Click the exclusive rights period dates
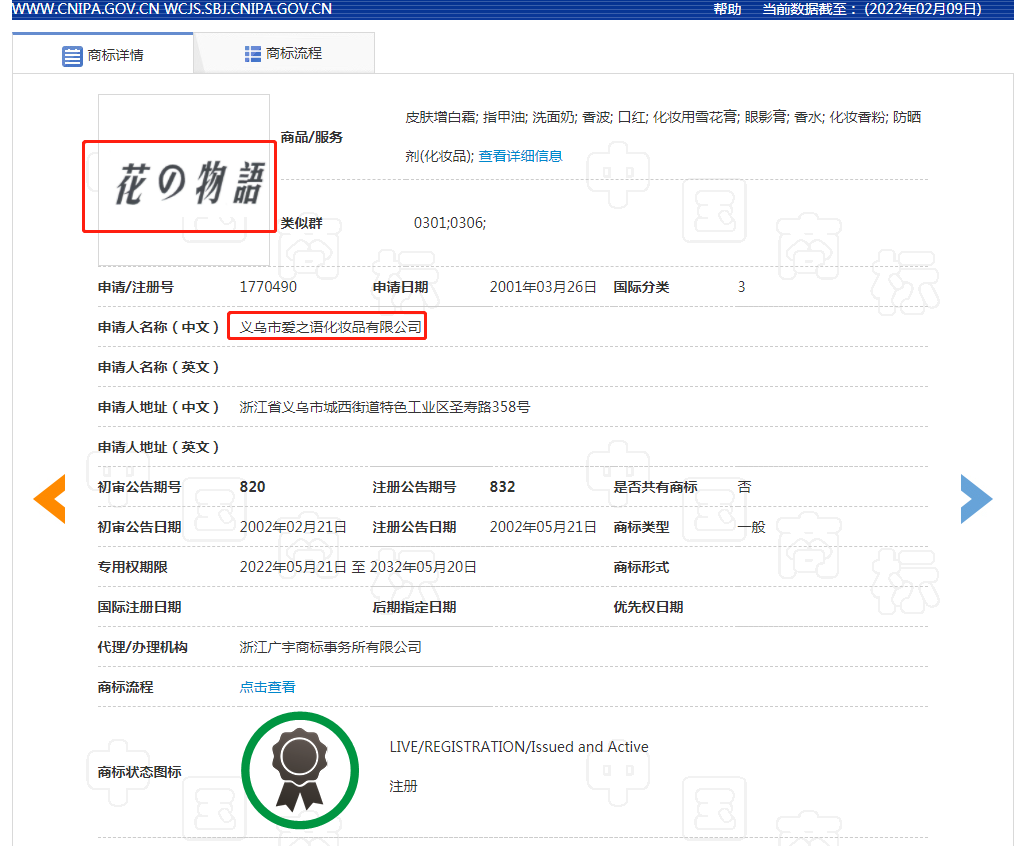Screen dimensions: 1020x846 tap(358, 567)
